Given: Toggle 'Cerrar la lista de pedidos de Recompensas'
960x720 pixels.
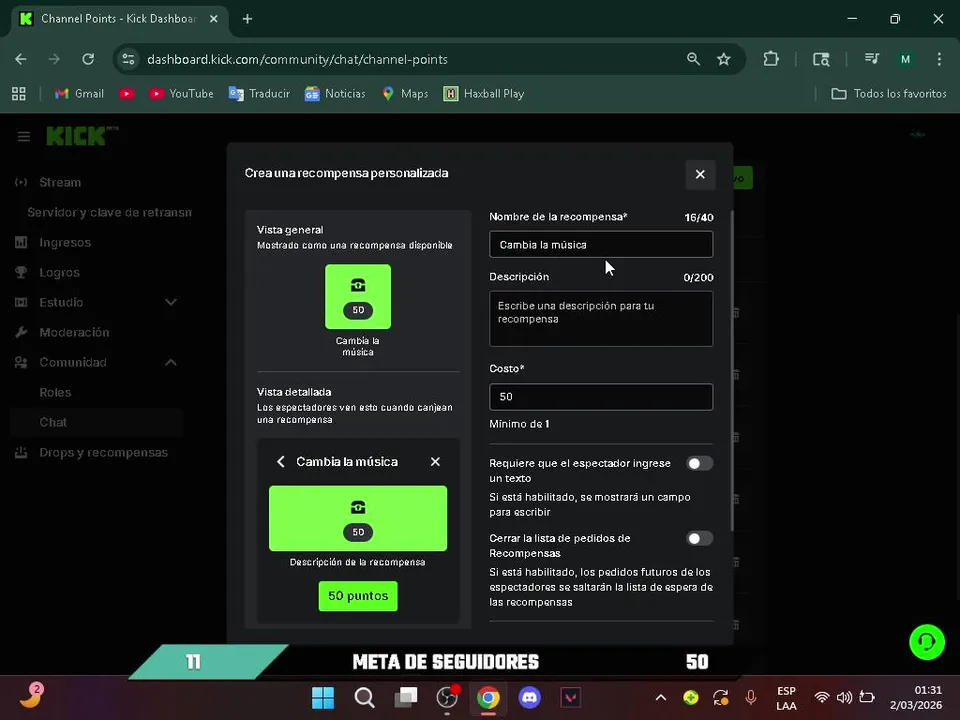Looking at the screenshot, I should (x=699, y=538).
